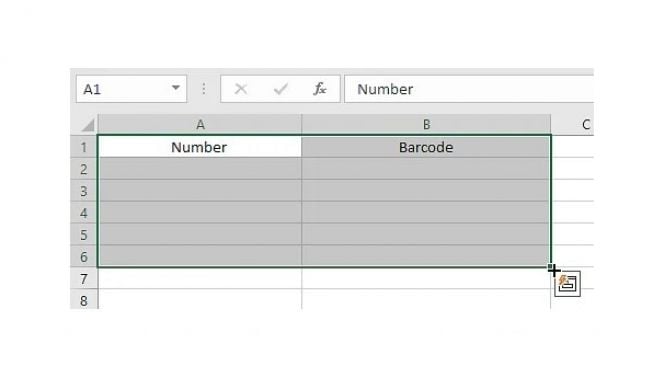
Task: Open the Quick Analysis icon below selection
Action: (568, 284)
